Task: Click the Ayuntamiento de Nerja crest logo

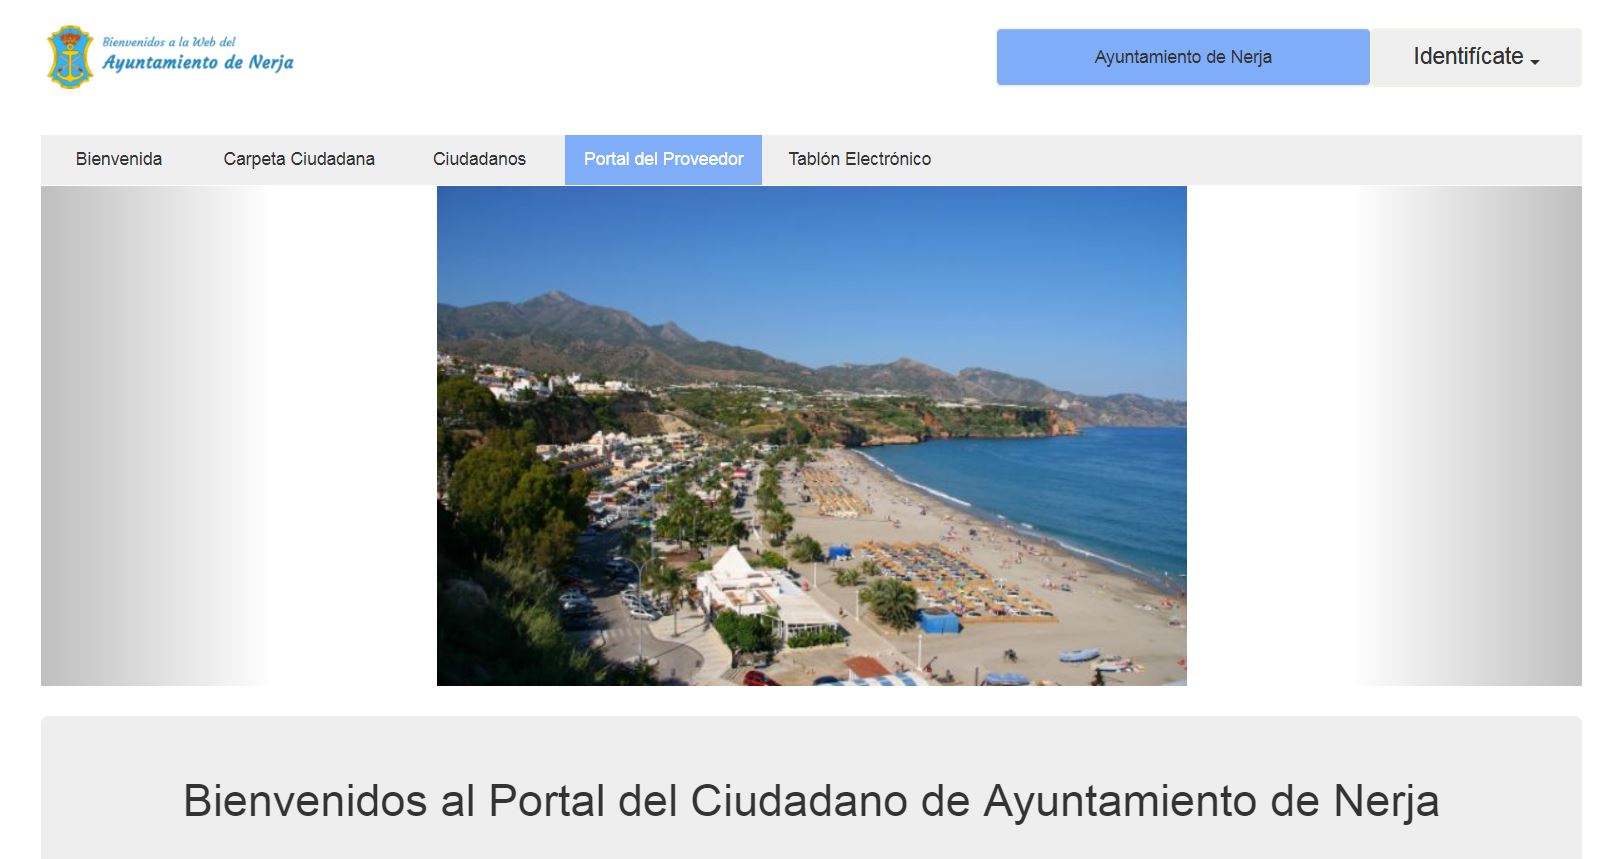Action: pos(70,57)
